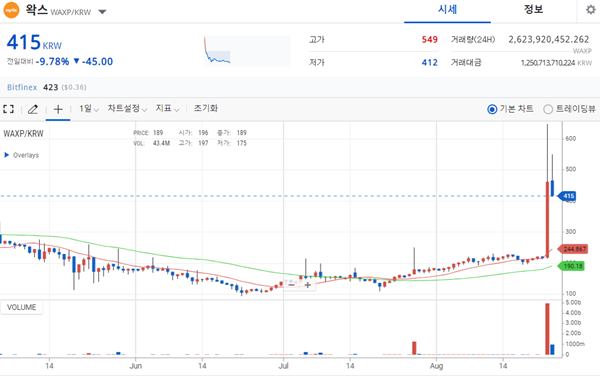This screenshot has width=600, height=376.
Task: Switch to the 시세 tab
Action: pyautogui.click(x=447, y=10)
